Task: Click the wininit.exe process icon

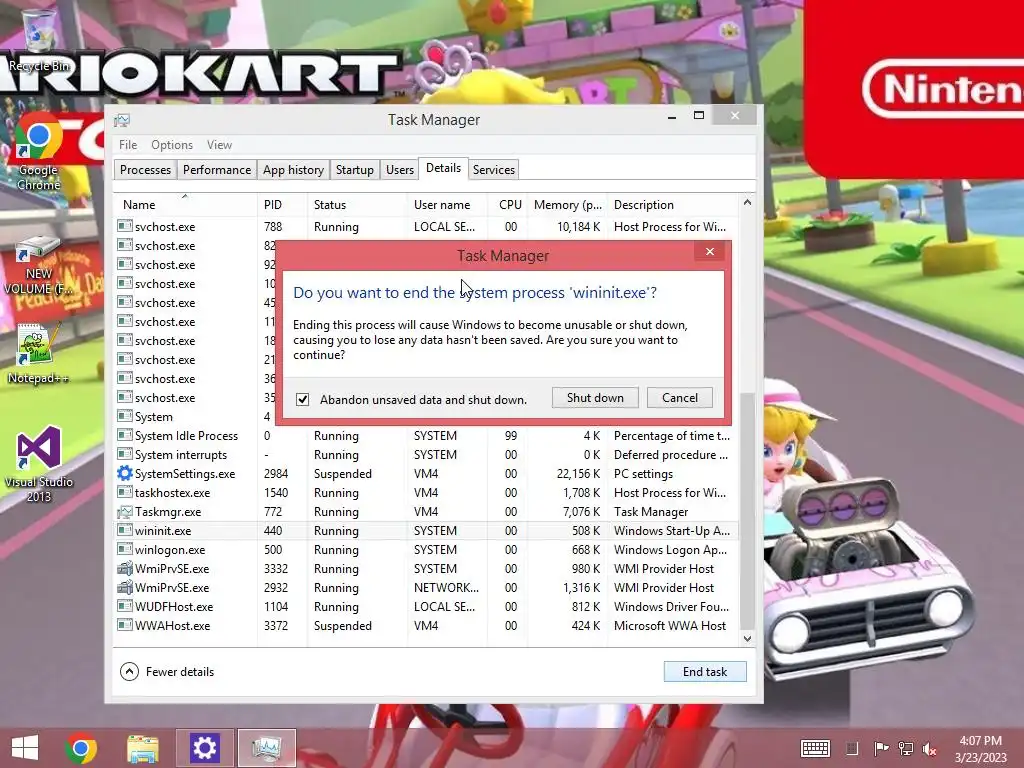Action: tap(125, 530)
